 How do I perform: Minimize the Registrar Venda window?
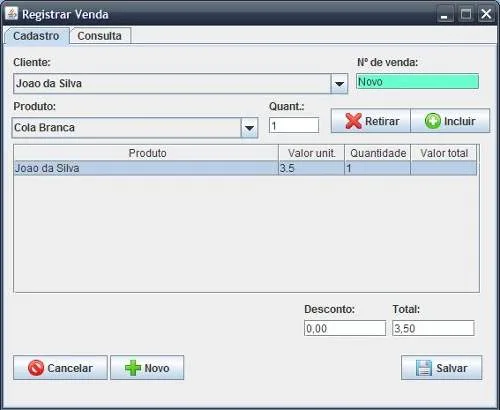click(444, 14)
